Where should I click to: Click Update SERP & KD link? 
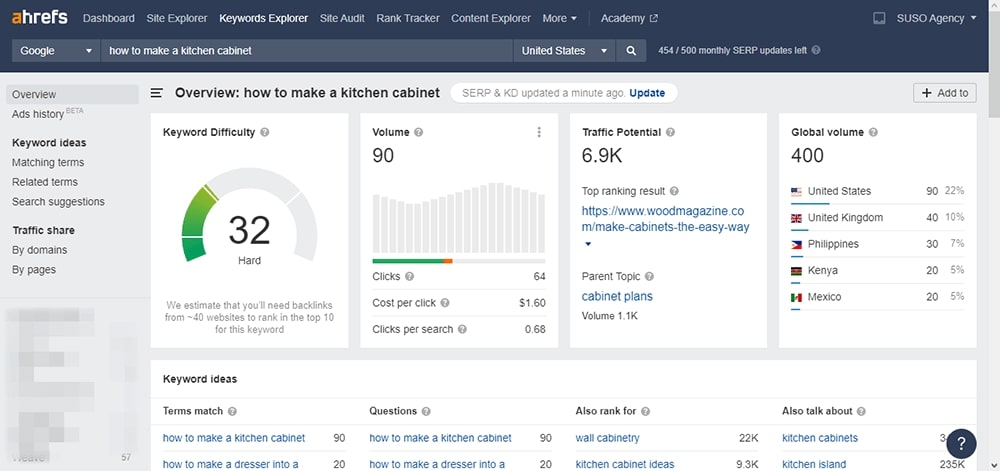point(647,93)
